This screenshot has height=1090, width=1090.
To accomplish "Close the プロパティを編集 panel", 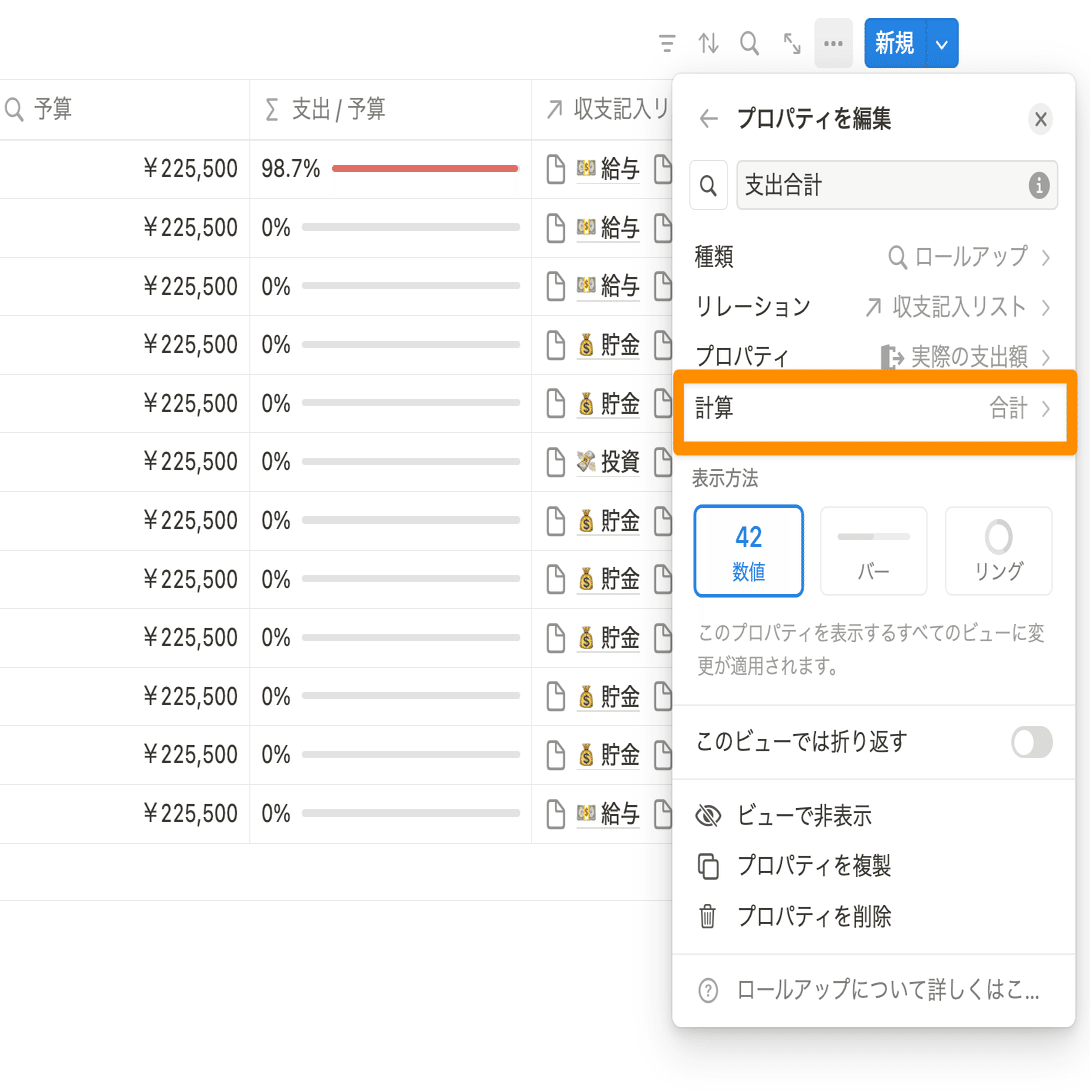I will point(1040,119).
